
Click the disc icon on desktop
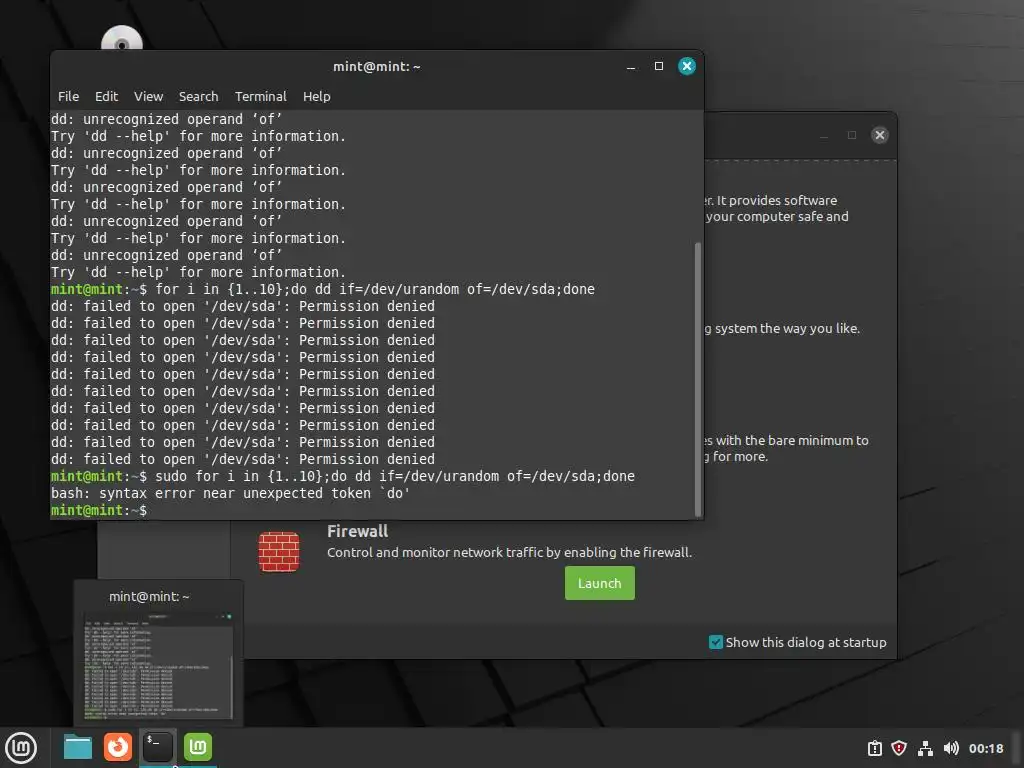(121, 39)
